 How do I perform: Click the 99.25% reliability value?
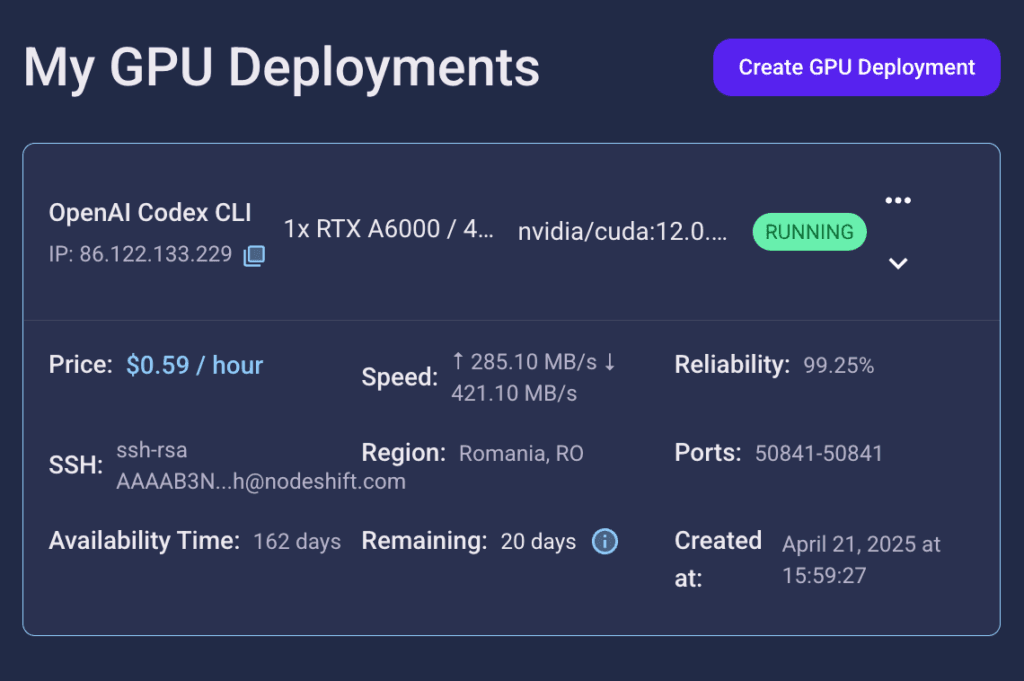[839, 365]
